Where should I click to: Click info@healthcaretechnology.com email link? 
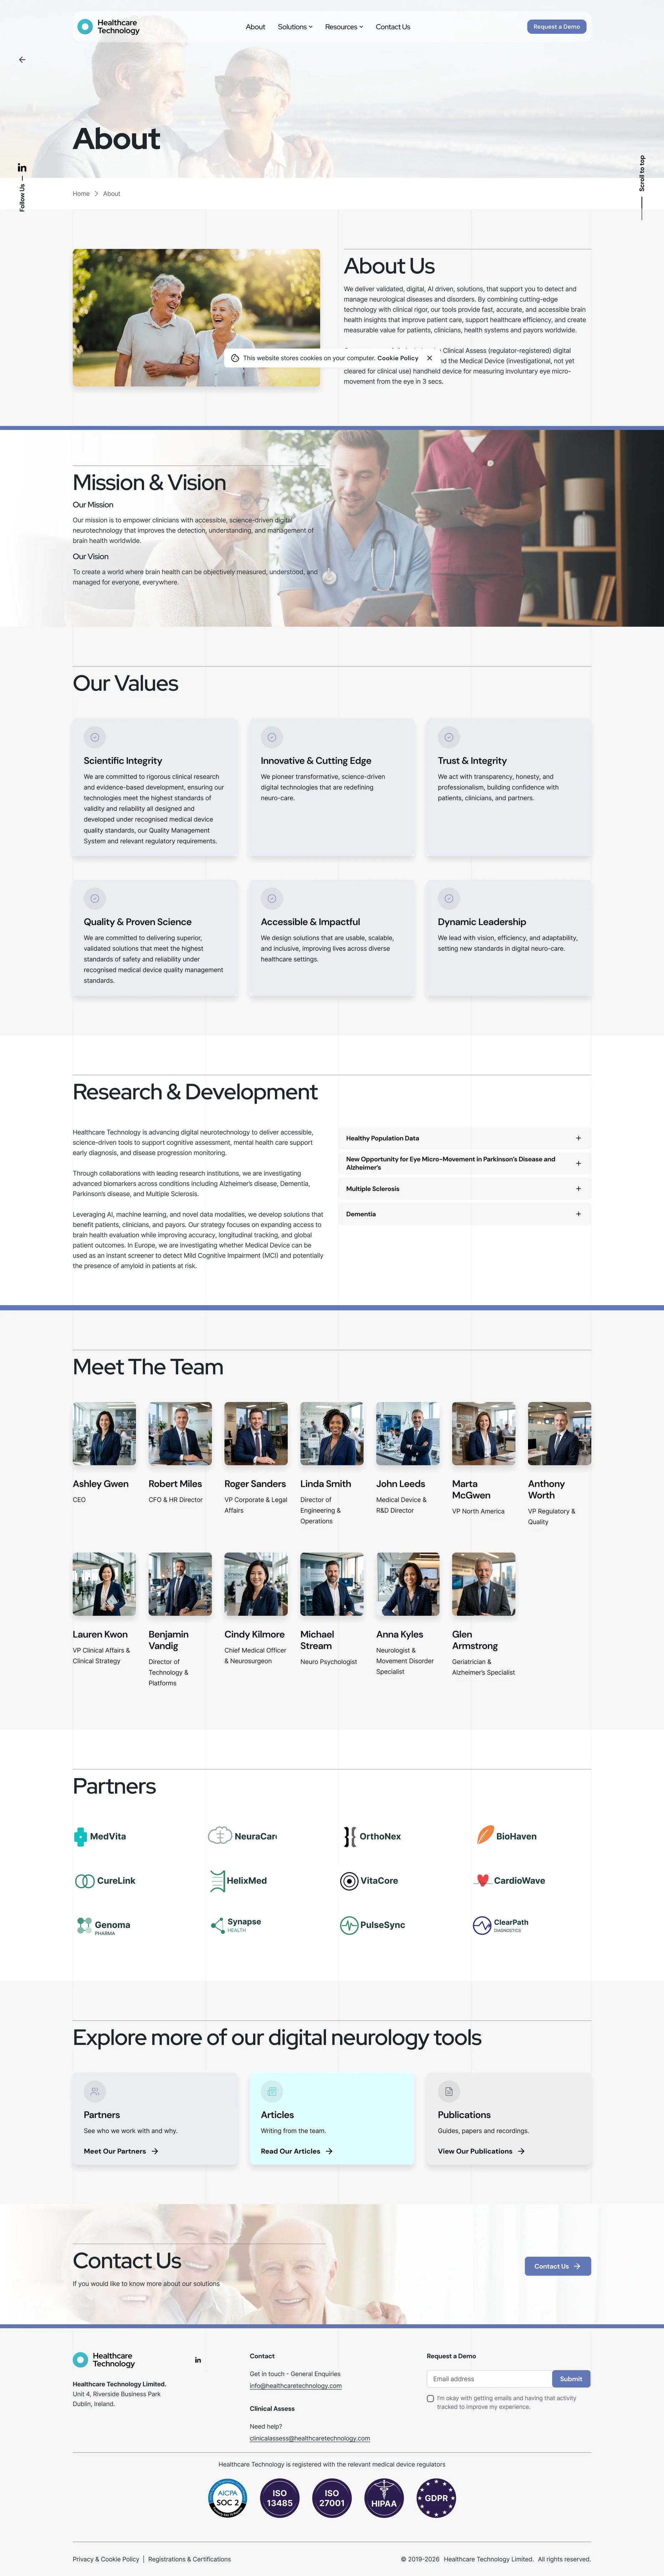click(x=296, y=2386)
